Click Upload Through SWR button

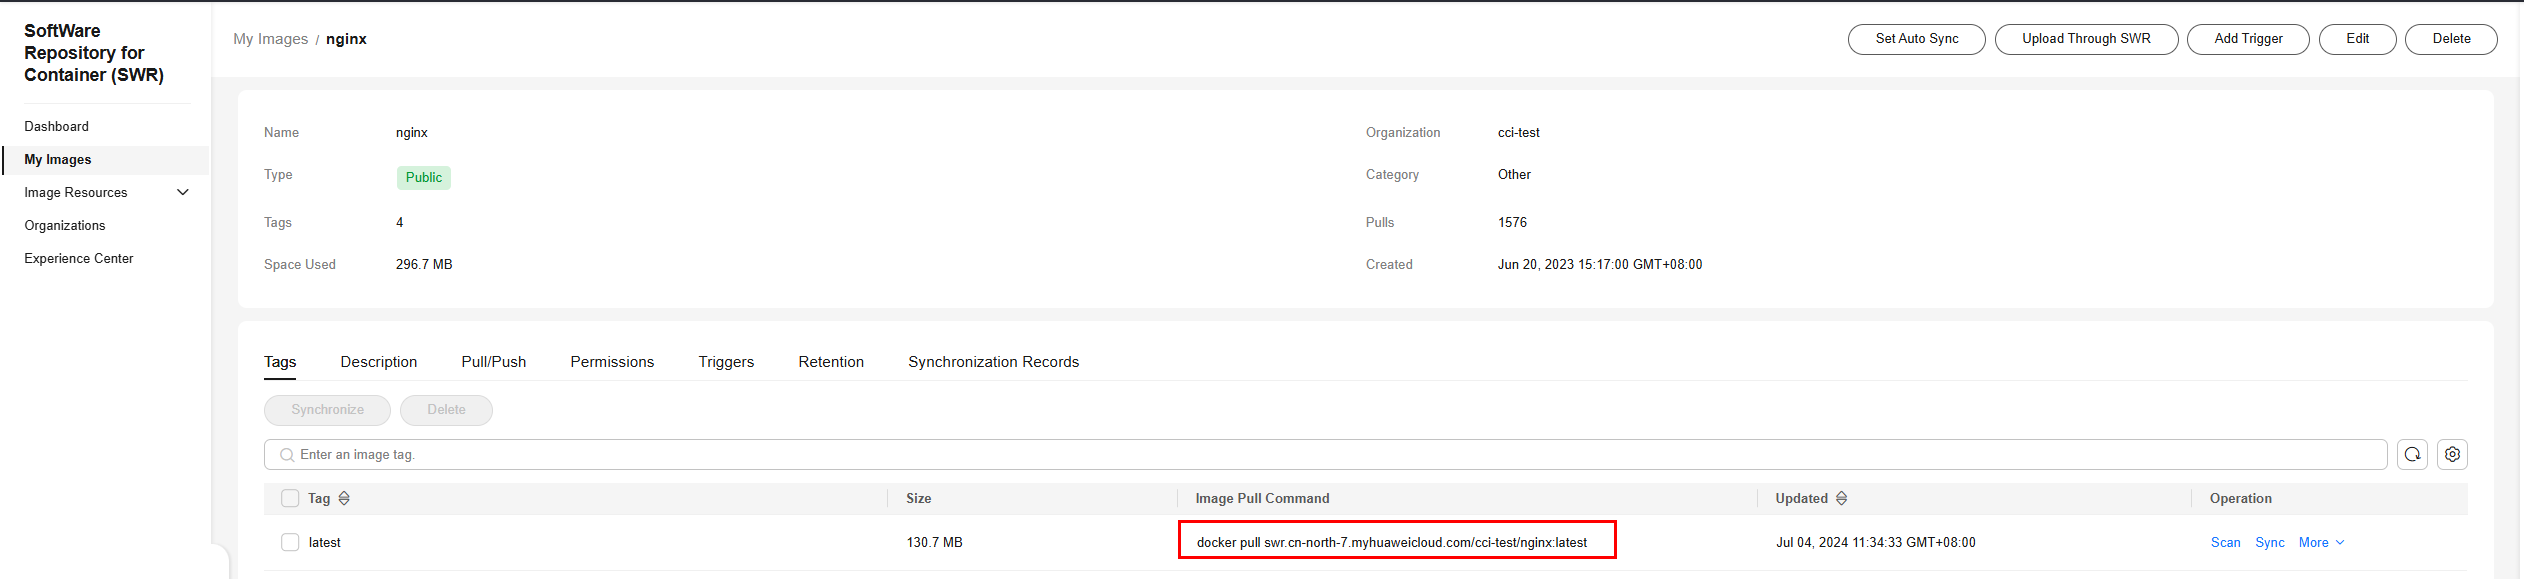[2086, 39]
